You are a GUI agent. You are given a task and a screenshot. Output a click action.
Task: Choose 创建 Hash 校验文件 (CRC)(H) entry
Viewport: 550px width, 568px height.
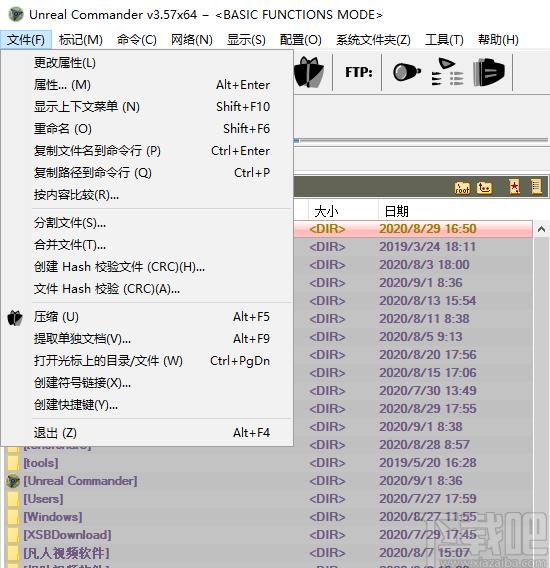click(x=147, y=267)
